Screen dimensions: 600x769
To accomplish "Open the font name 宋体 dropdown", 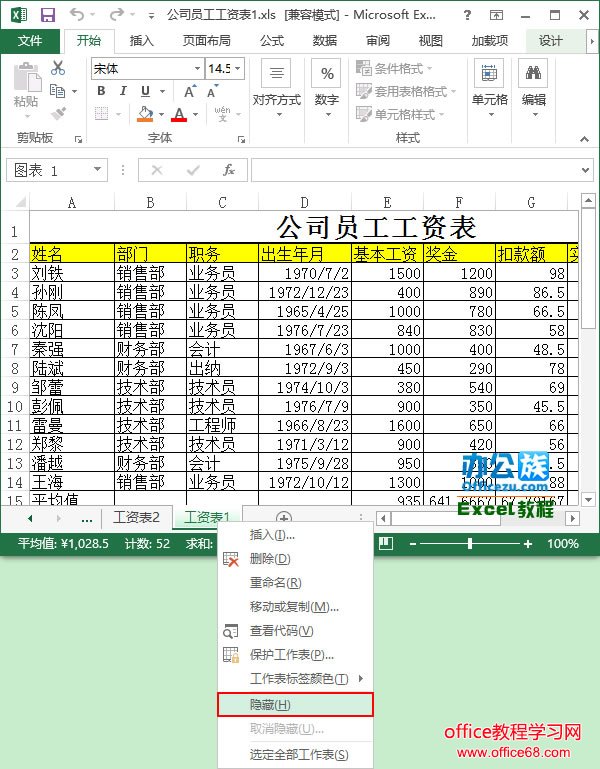I will (197, 68).
